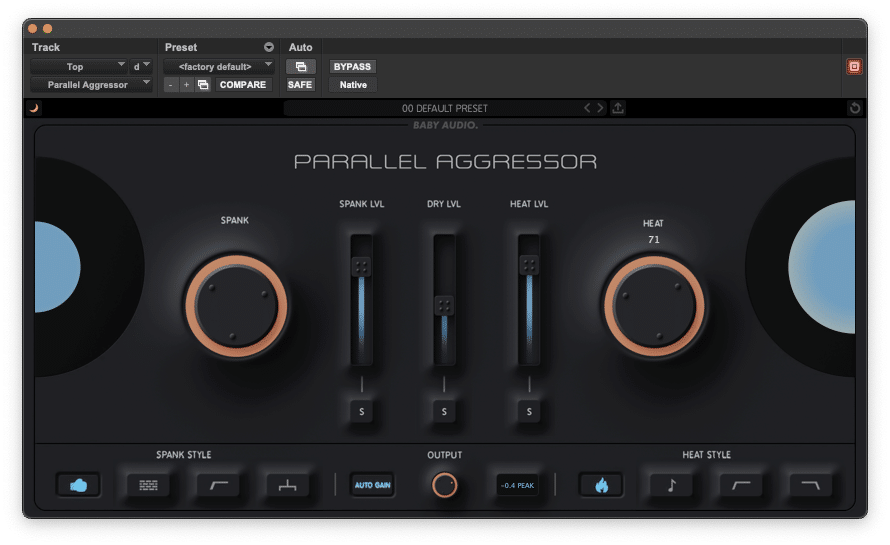
Task: Solo the Dry level channel
Action: (444, 412)
